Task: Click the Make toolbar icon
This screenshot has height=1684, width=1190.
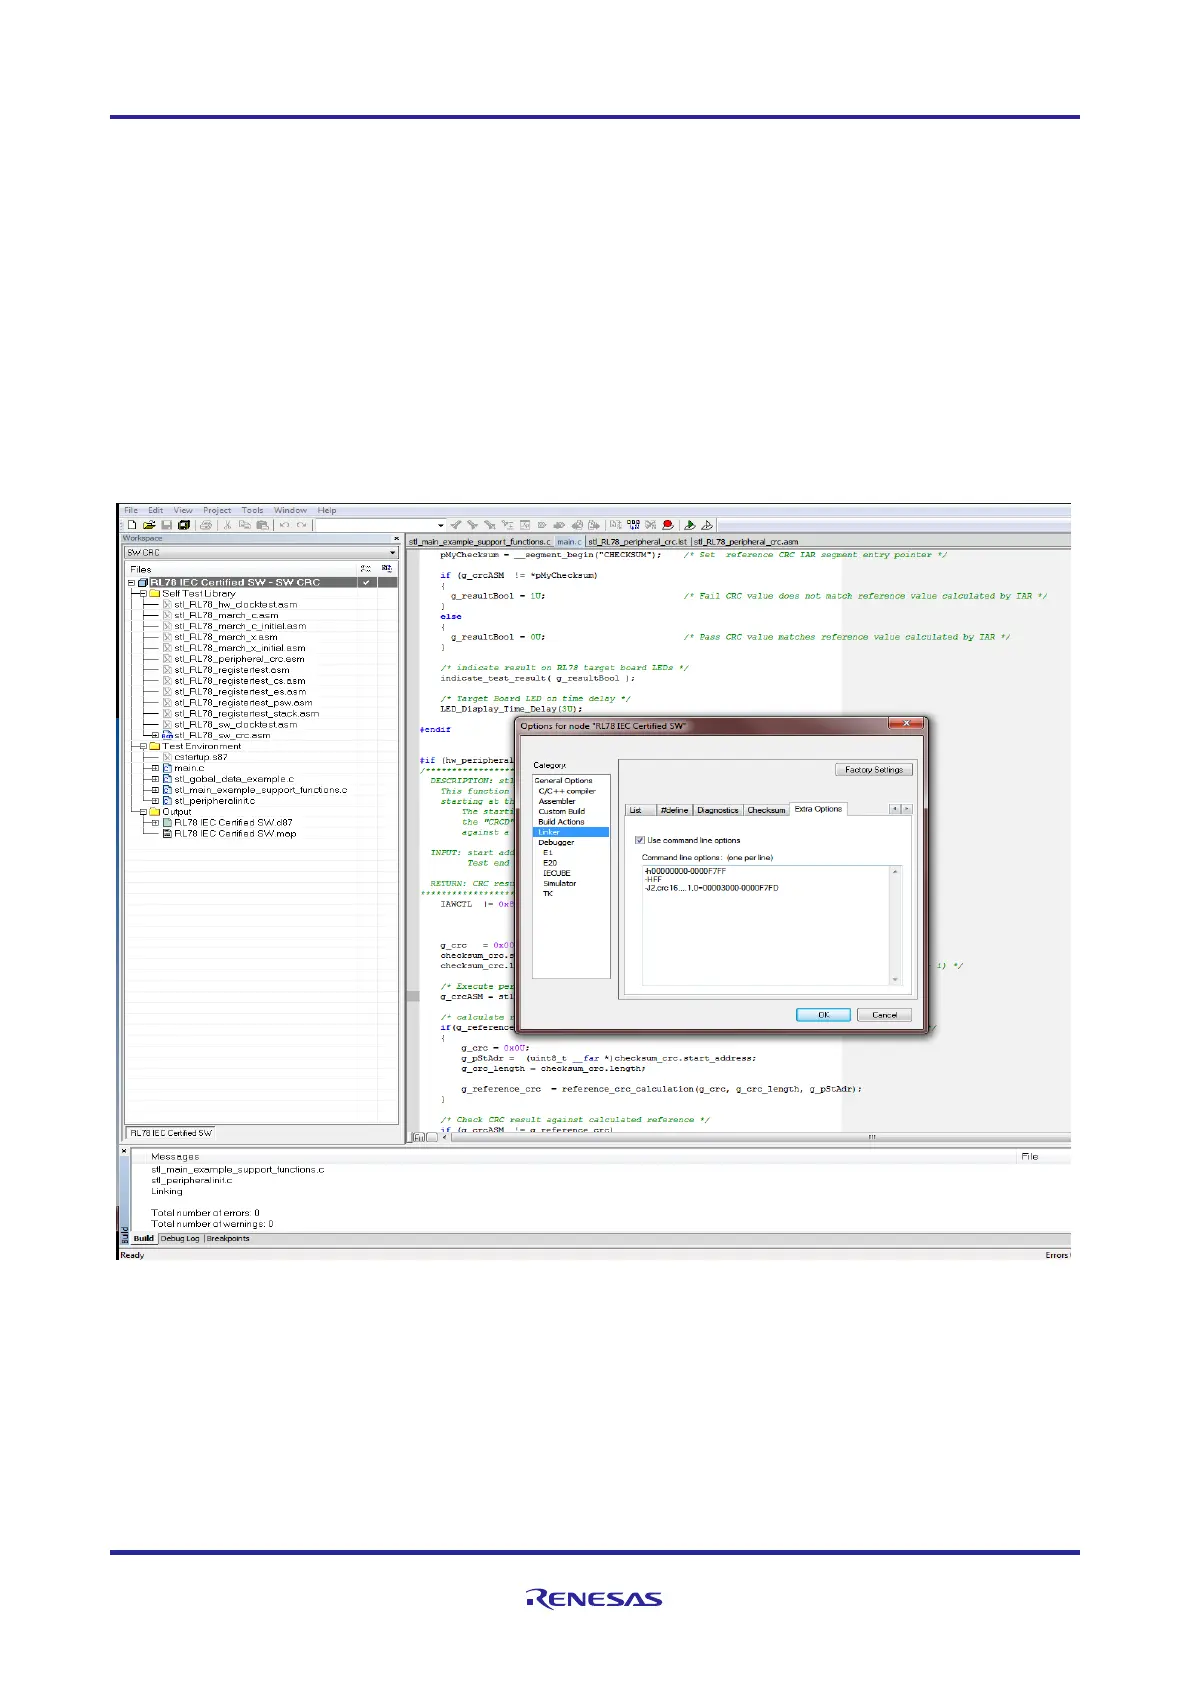Action: (x=633, y=525)
